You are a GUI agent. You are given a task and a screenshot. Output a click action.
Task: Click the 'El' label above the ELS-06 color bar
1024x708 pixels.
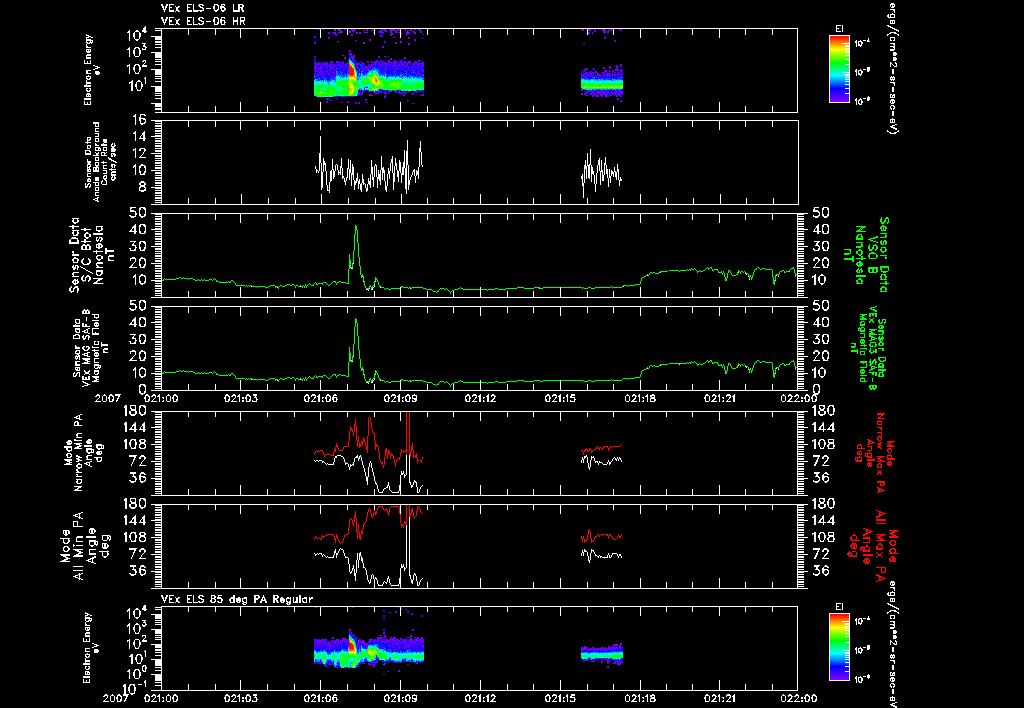(839, 29)
